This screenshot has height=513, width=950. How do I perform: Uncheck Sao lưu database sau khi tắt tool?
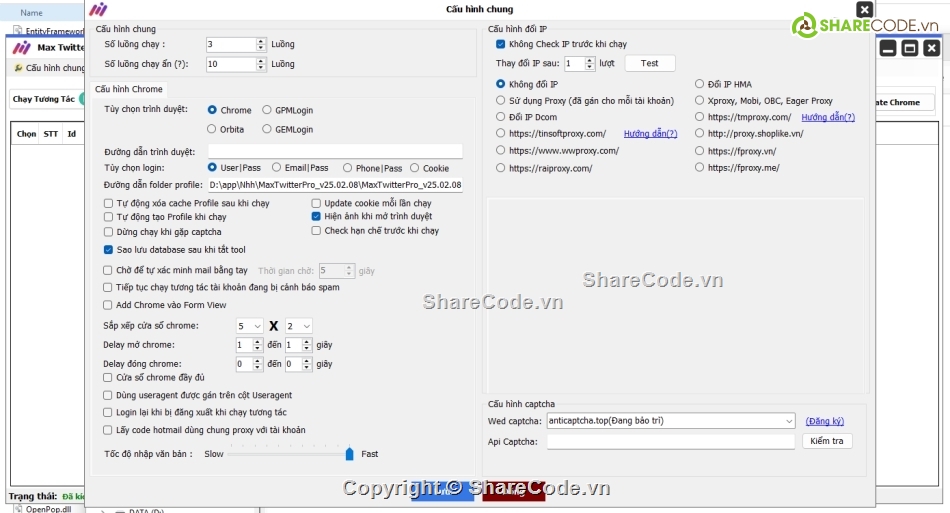click(x=108, y=250)
